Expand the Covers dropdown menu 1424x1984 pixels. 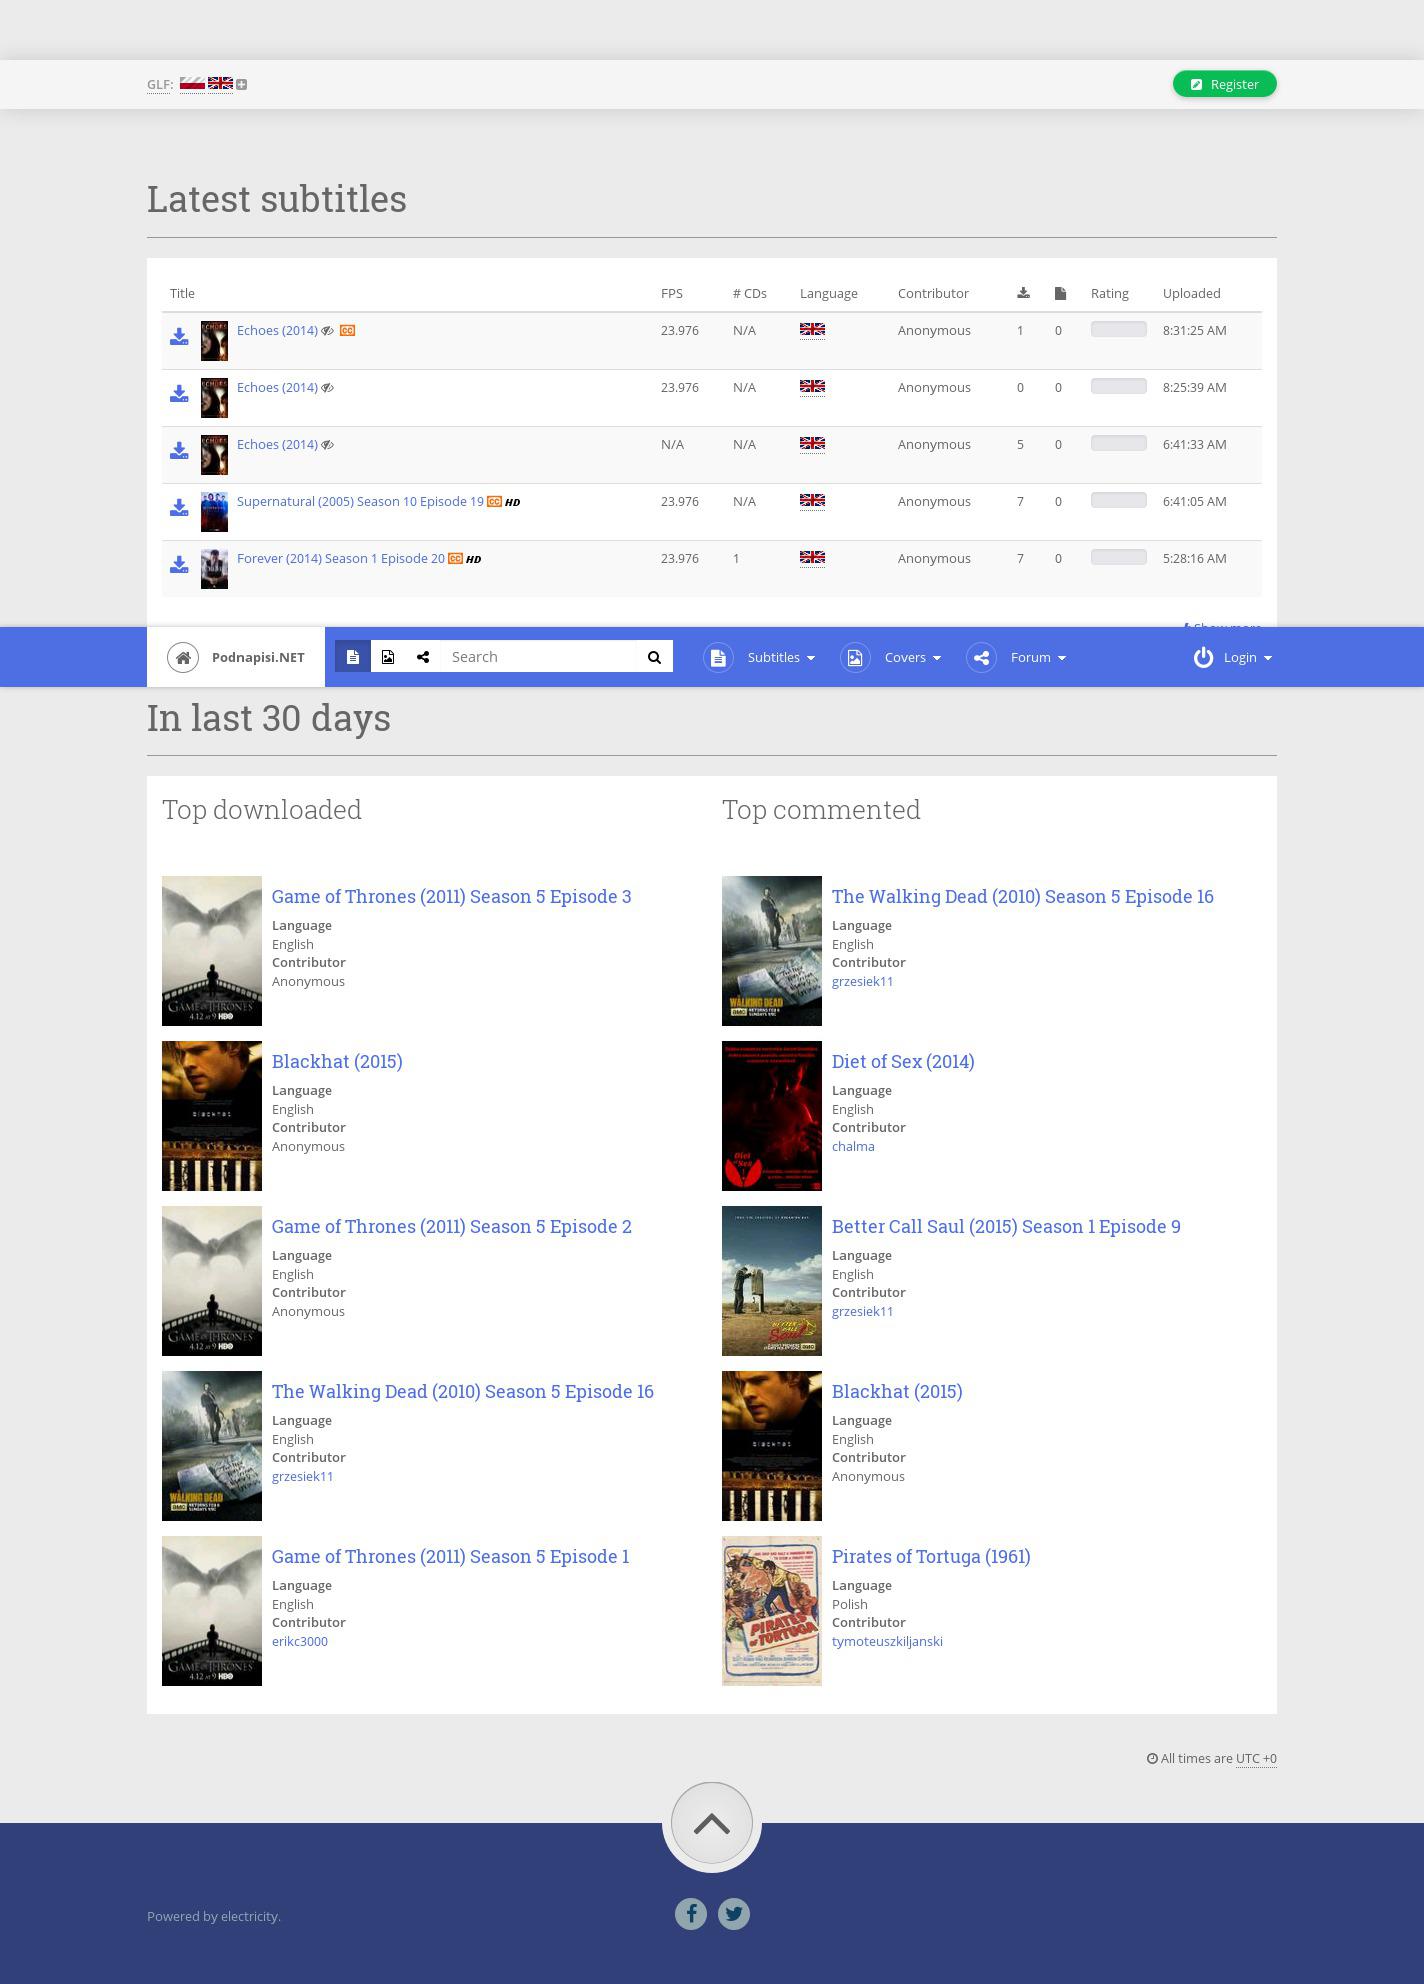(x=911, y=657)
